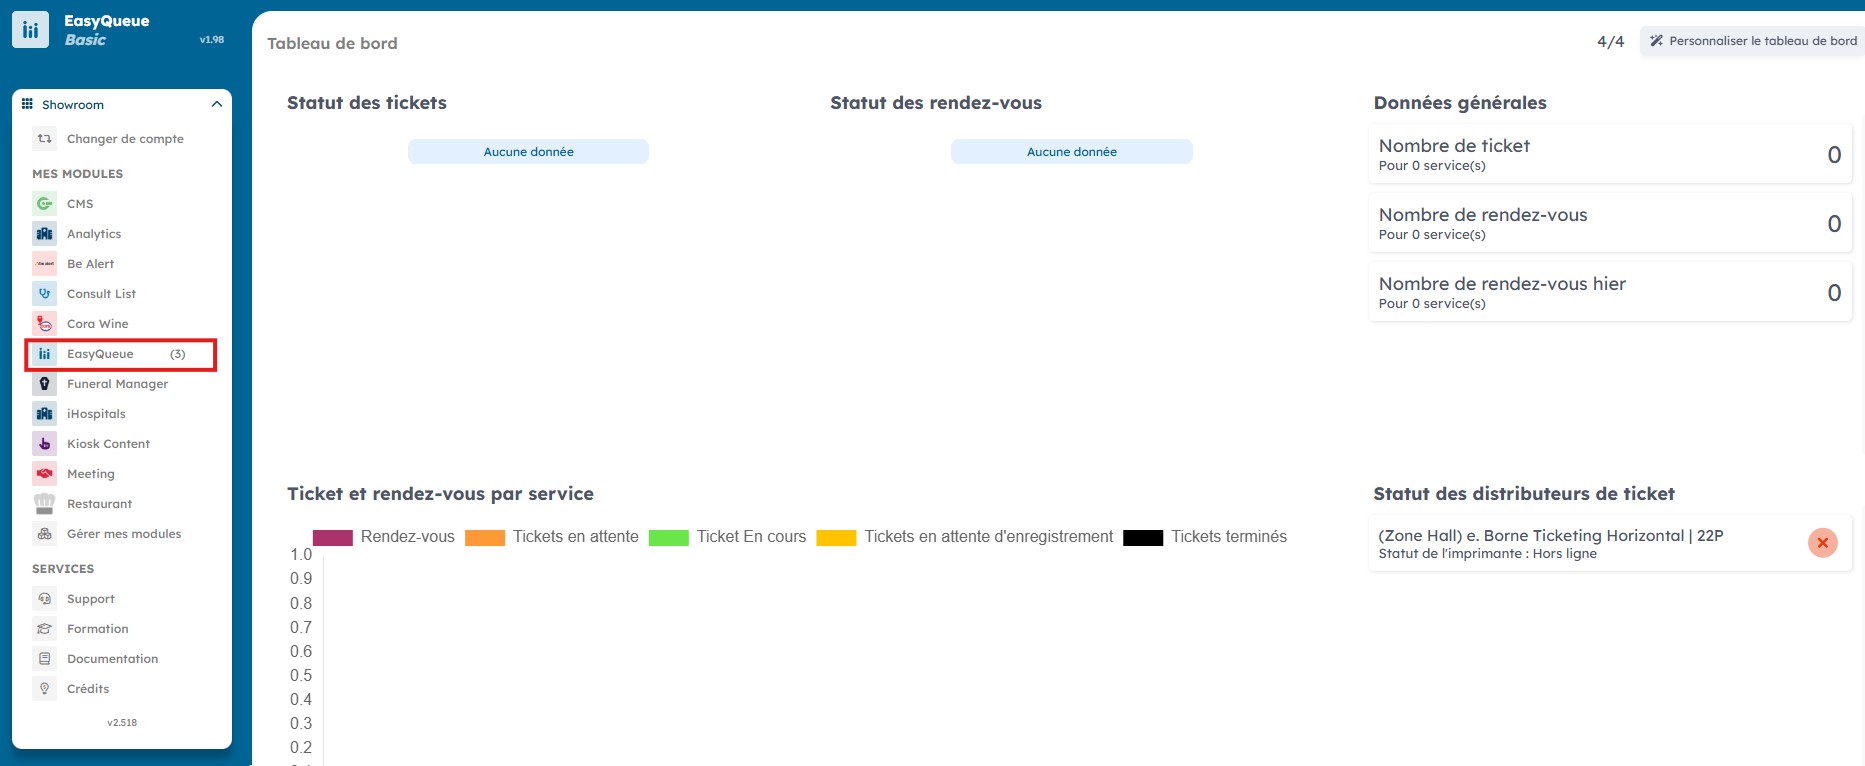Click the orange Tickets en attente swatch
This screenshot has width=1865, height=766.
tap(485, 538)
